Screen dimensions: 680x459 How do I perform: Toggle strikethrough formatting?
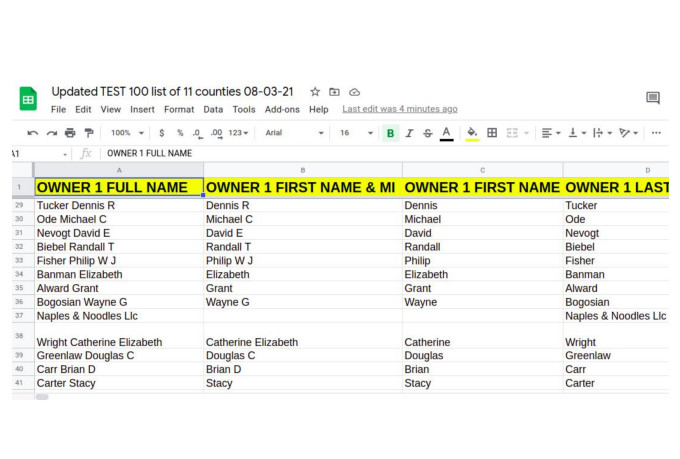(428, 133)
